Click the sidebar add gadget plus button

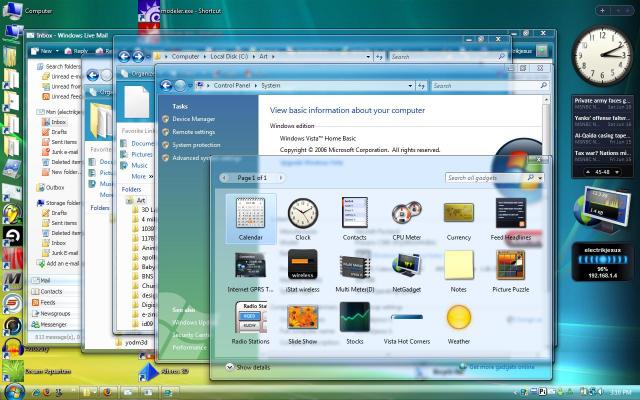(602, 11)
